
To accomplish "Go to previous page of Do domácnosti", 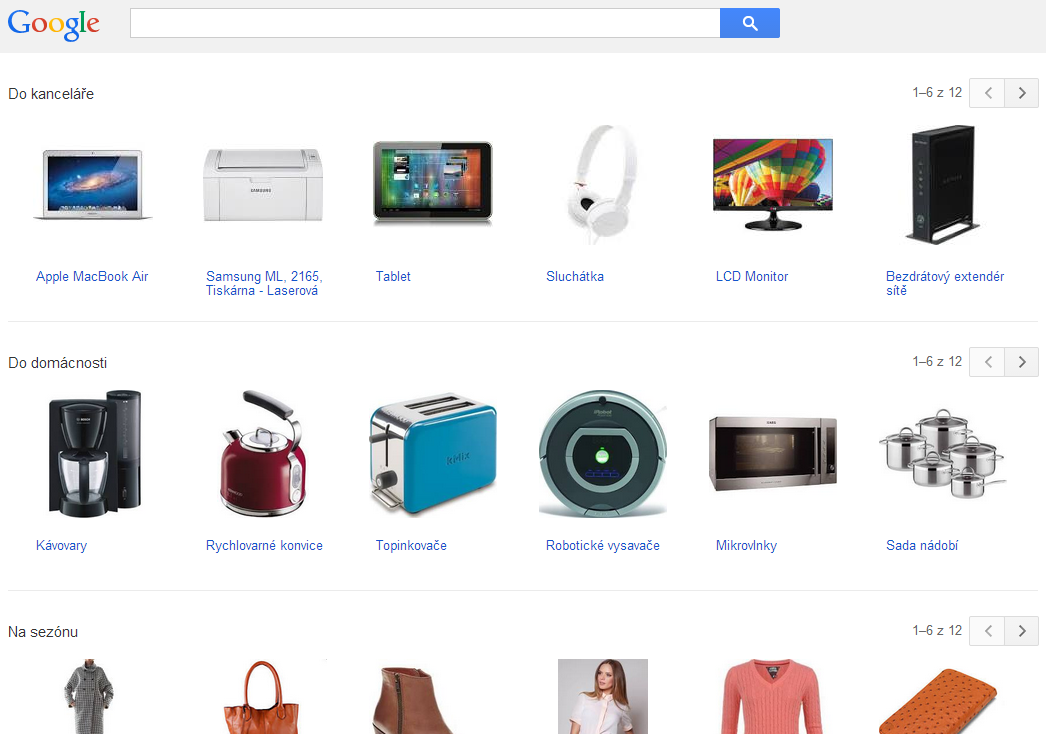I will tap(987, 362).
